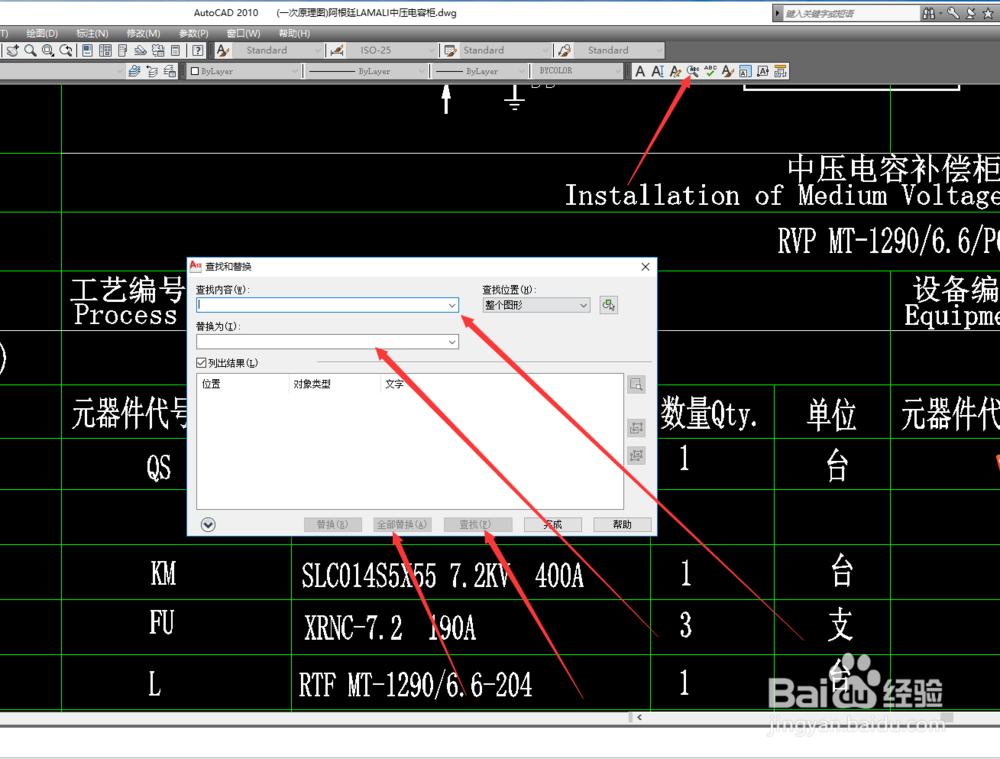This screenshot has width=1000, height=759.
Task: Click the 帮助 button in dialog
Action: 622,524
